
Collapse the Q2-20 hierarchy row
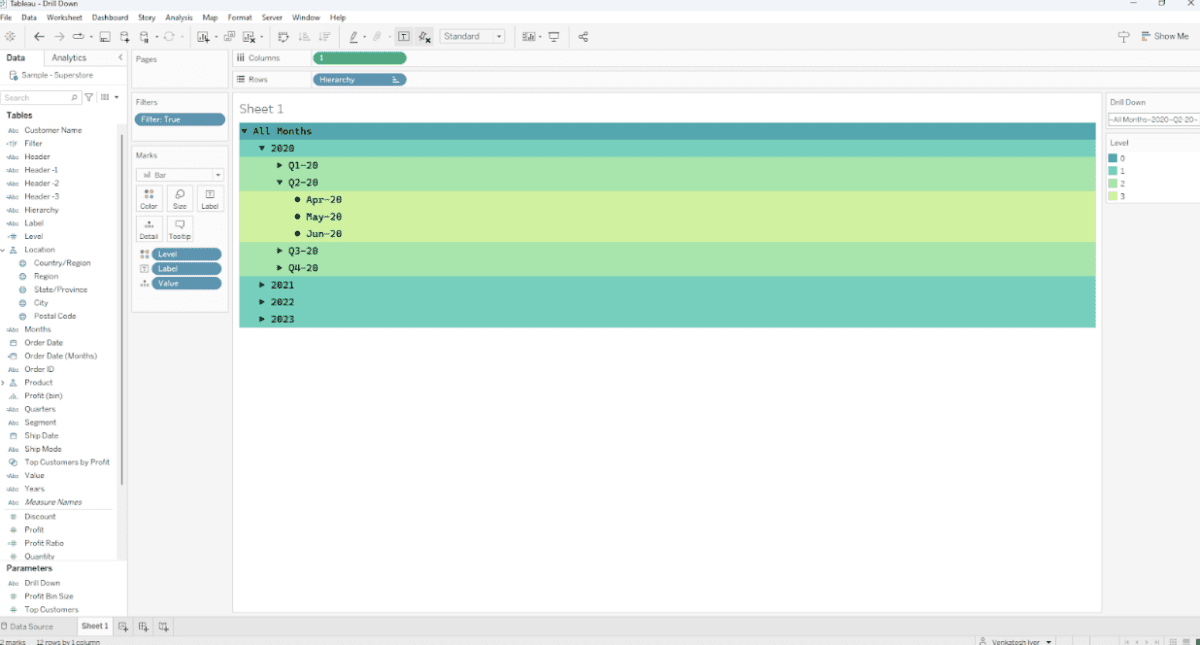tap(280, 183)
